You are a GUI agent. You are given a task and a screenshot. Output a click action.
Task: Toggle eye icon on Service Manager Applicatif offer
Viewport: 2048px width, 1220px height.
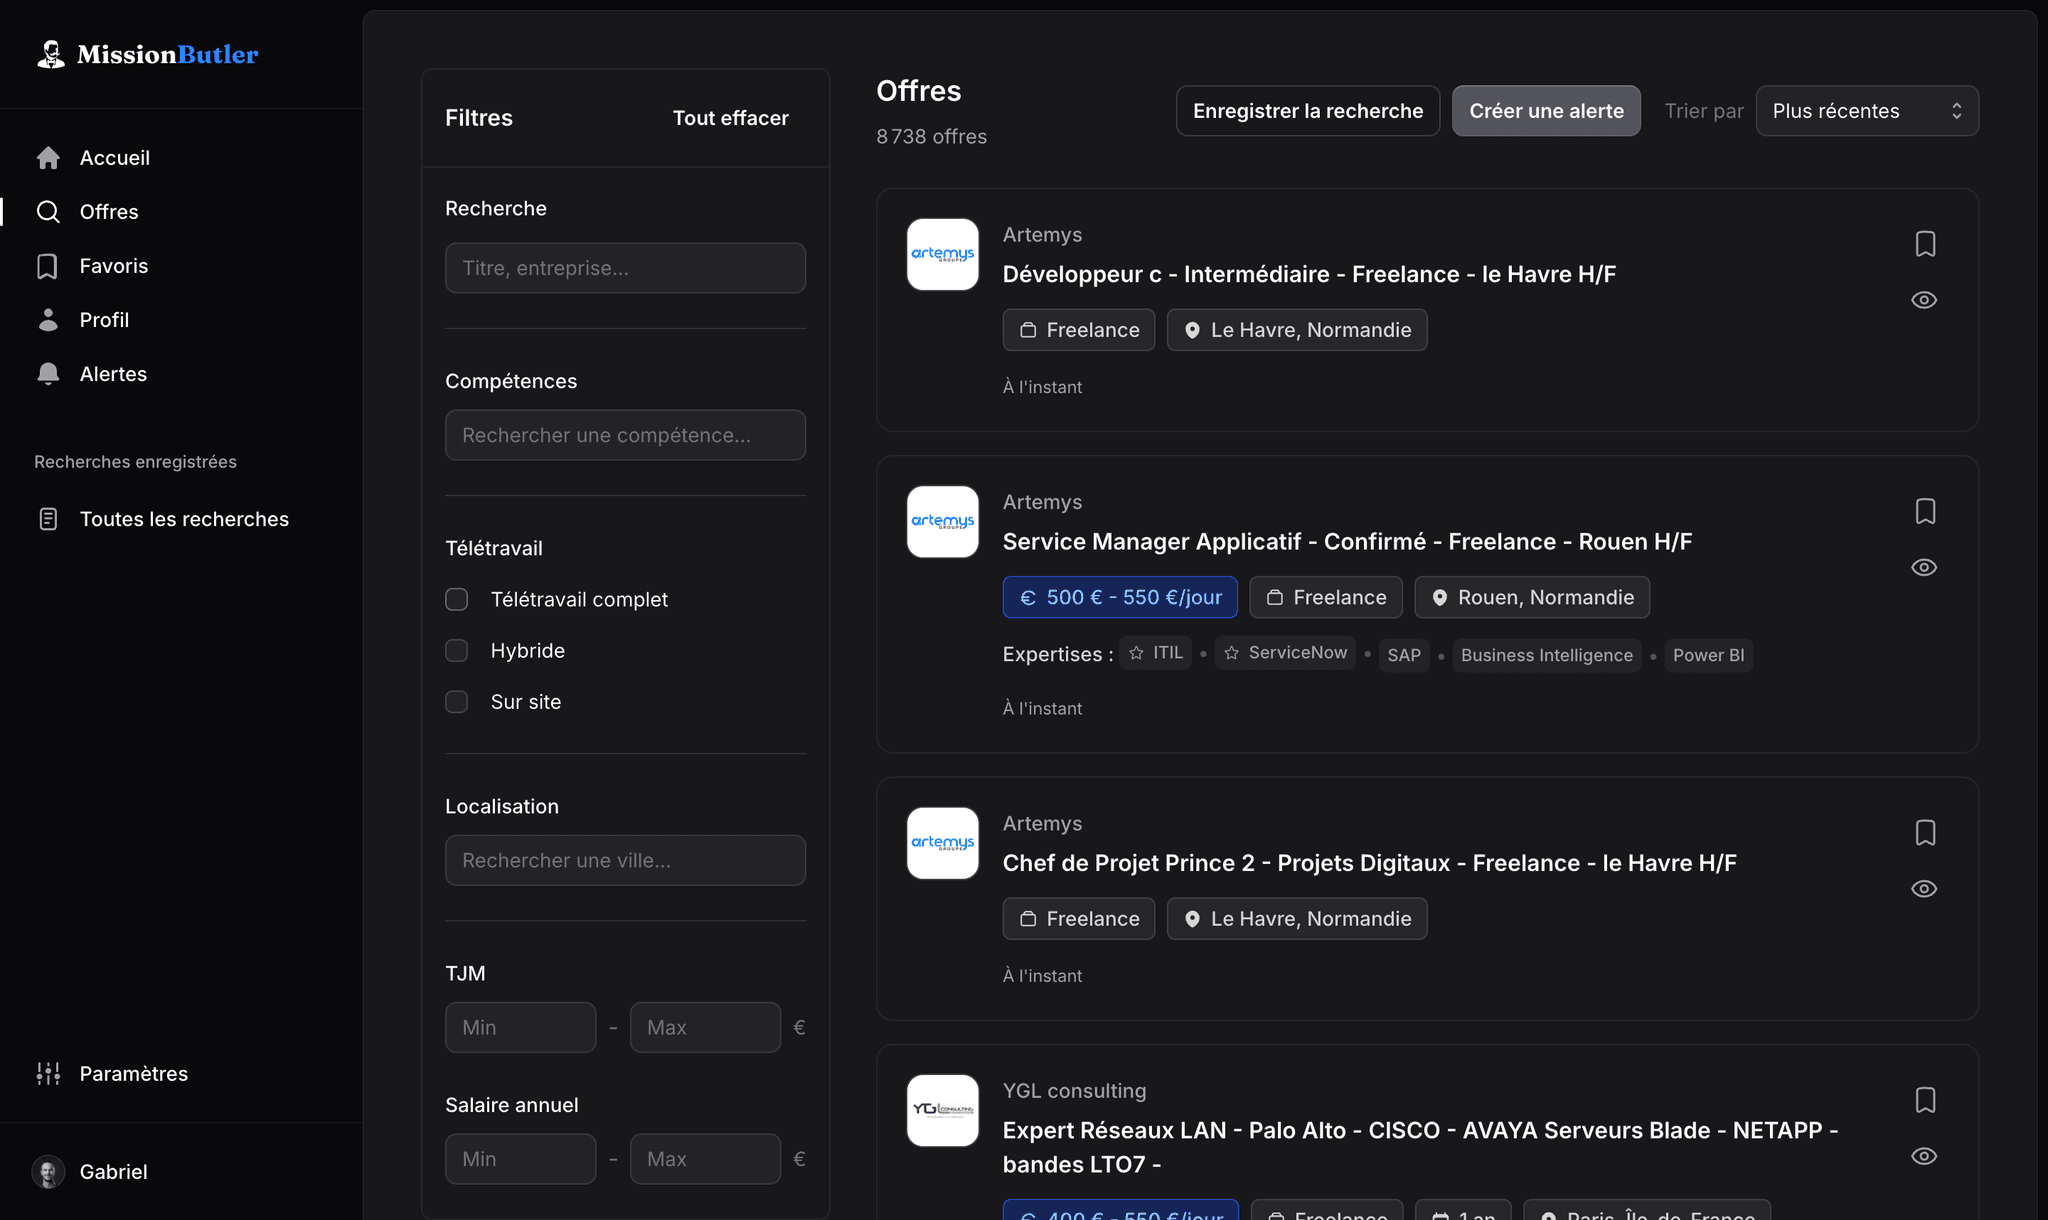pyautogui.click(x=1924, y=568)
